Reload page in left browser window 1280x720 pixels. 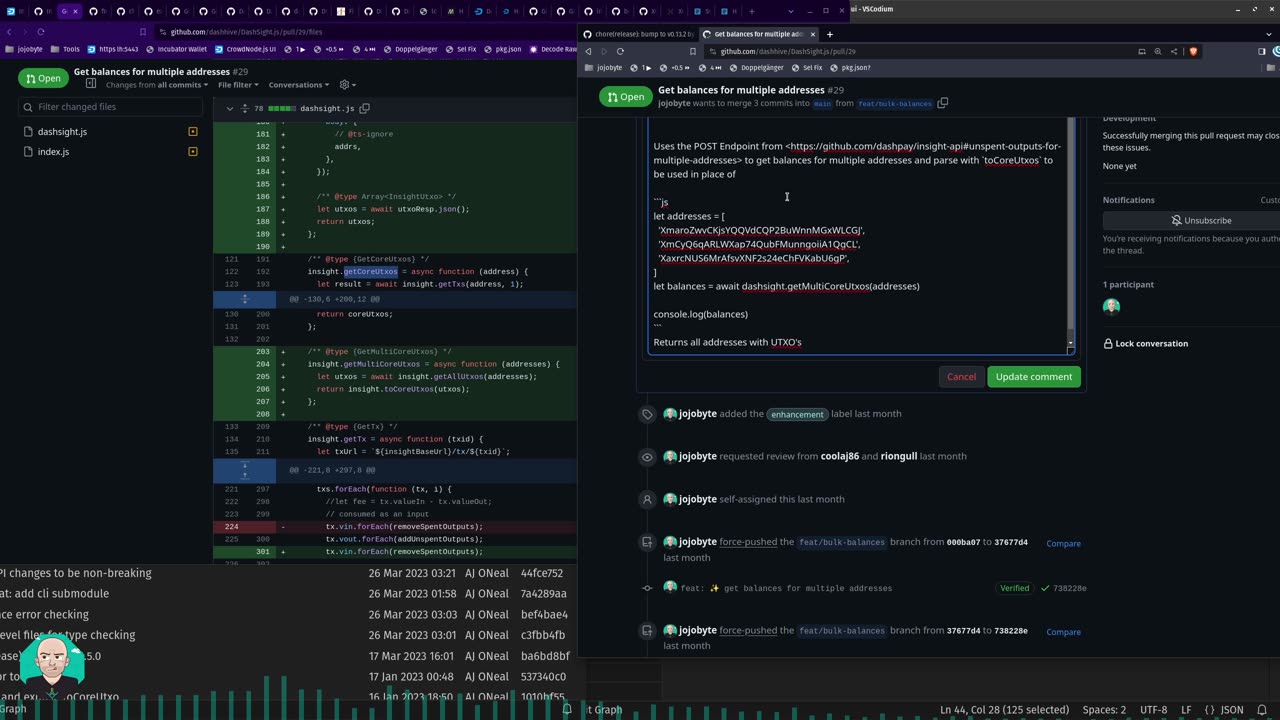pyautogui.click(x=40, y=32)
